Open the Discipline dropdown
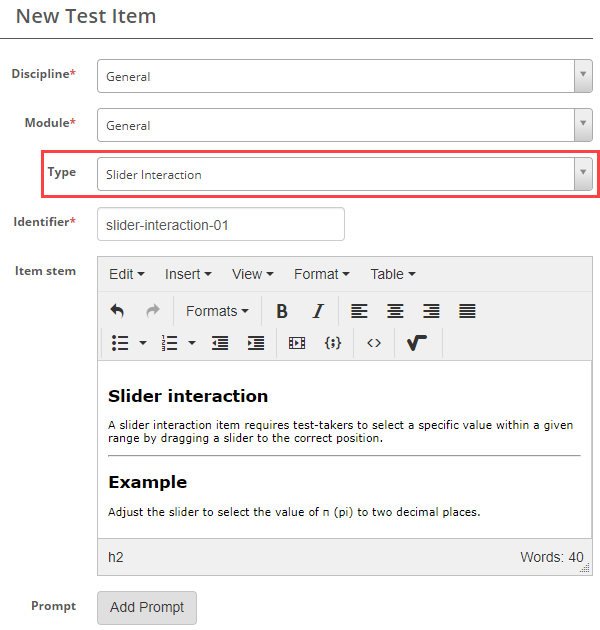The height and width of the screenshot is (630, 600). 344,76
